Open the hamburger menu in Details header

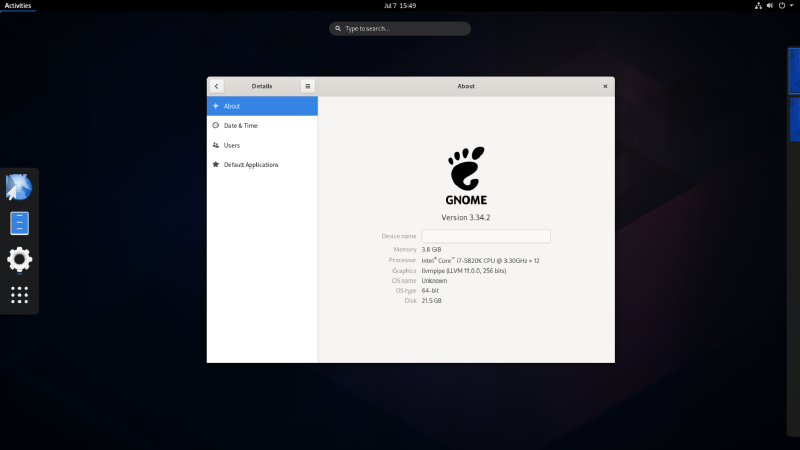(x=308, y=86)
